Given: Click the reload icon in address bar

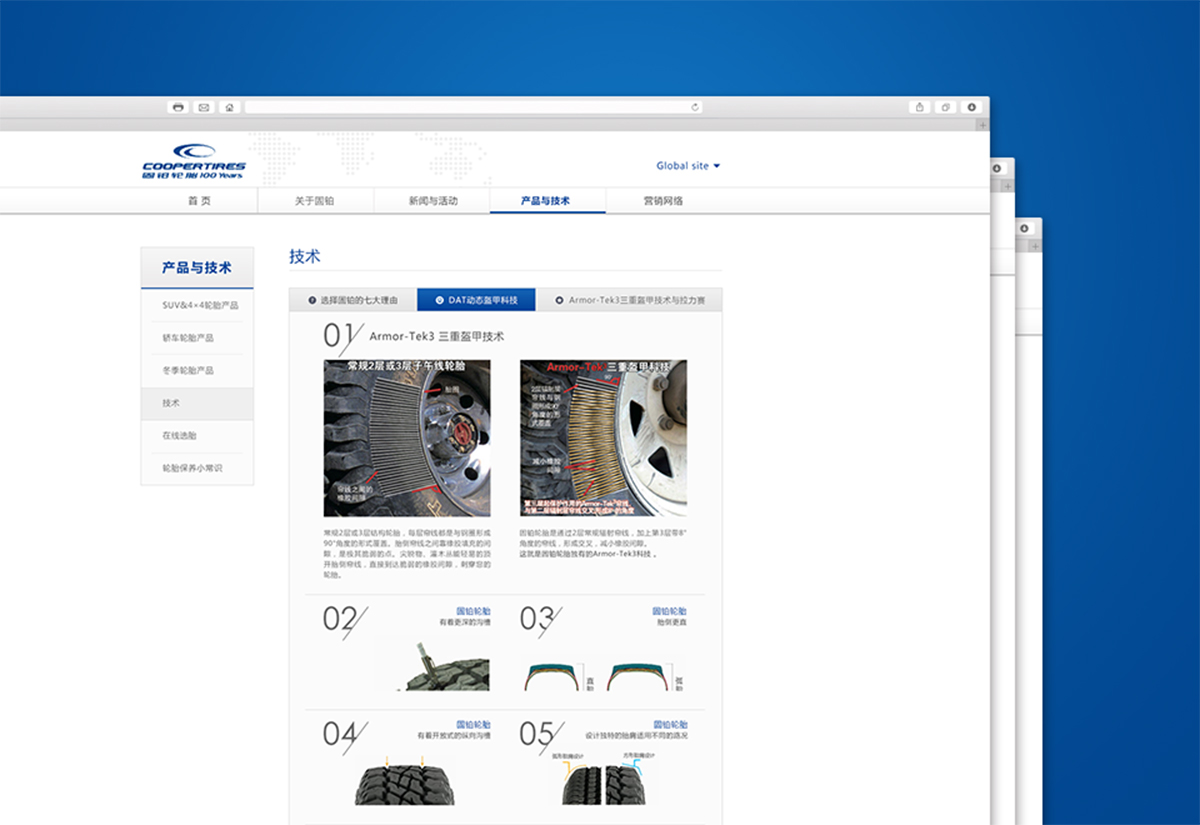Looking at the screenshot, I should click(695, 107).
